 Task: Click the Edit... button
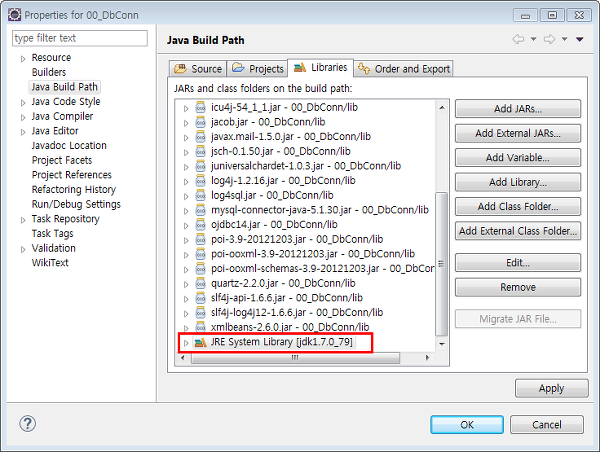click(518, 263)
